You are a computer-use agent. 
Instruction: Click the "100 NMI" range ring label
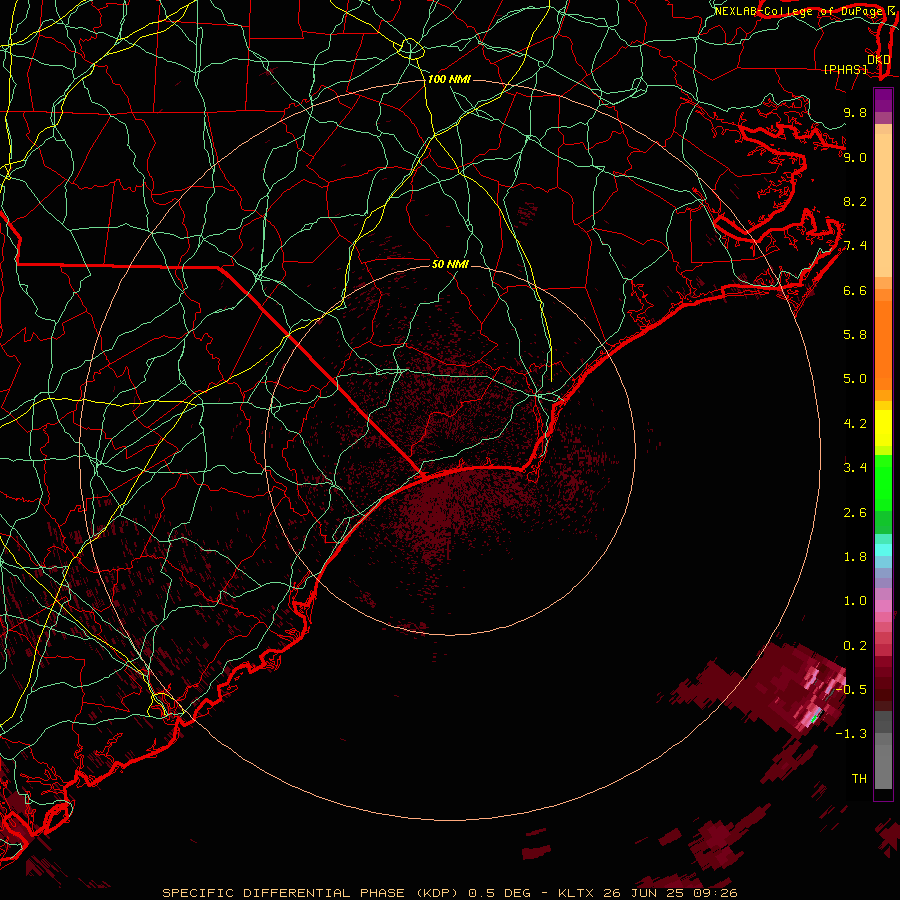(449, 79)
